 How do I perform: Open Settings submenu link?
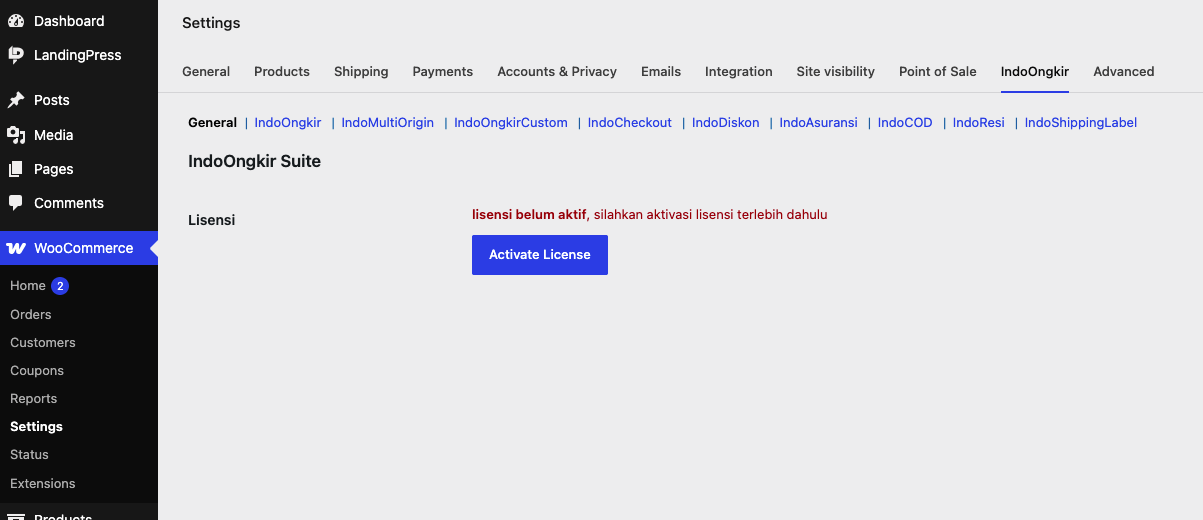tap(37, 426)
